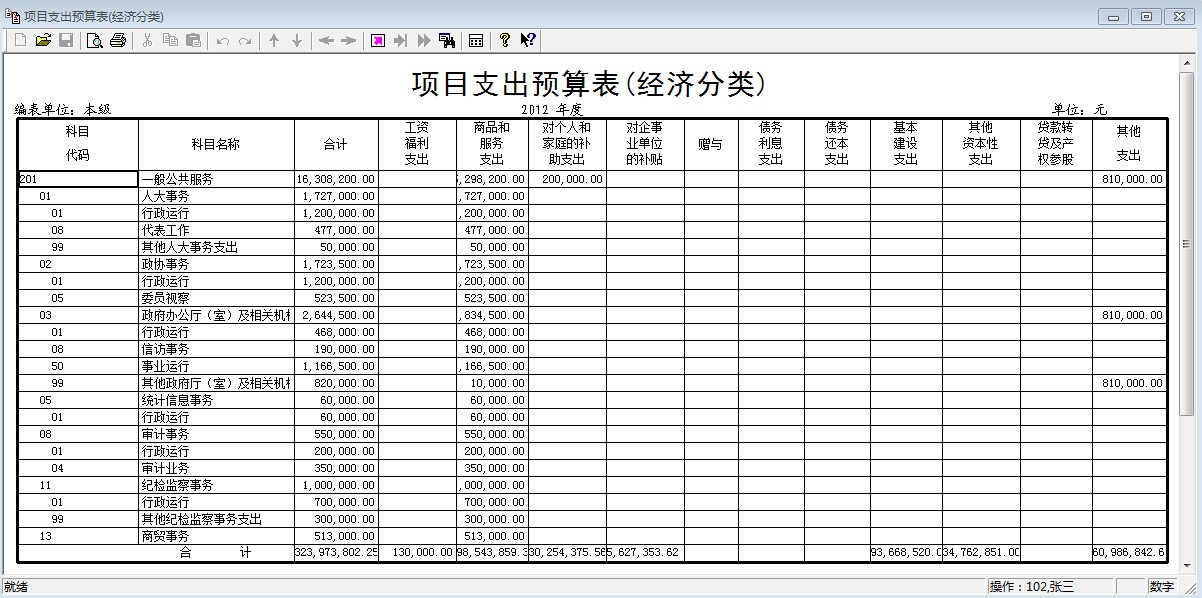Open the calculator toolbar icon
Screen dimensions: 1202x598
[476, 40]
